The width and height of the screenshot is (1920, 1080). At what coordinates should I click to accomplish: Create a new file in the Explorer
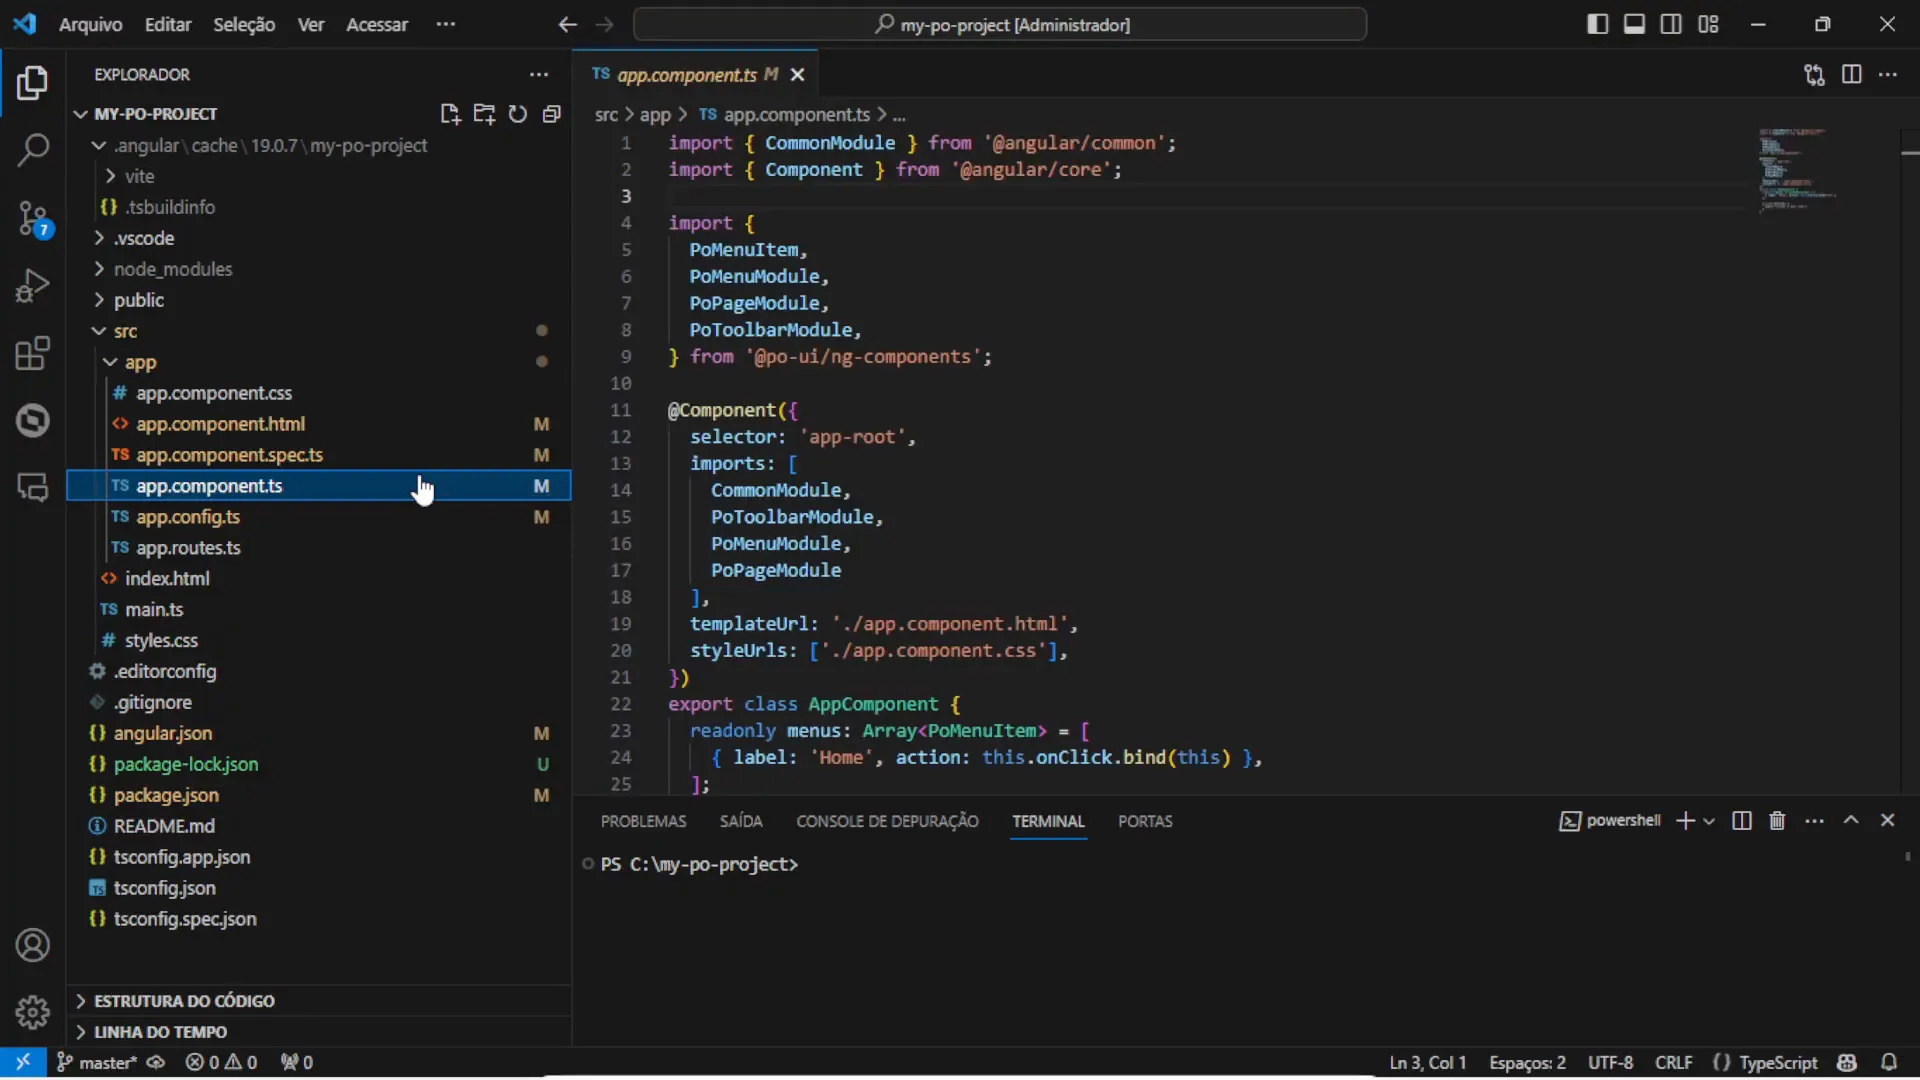coord(450,114)
